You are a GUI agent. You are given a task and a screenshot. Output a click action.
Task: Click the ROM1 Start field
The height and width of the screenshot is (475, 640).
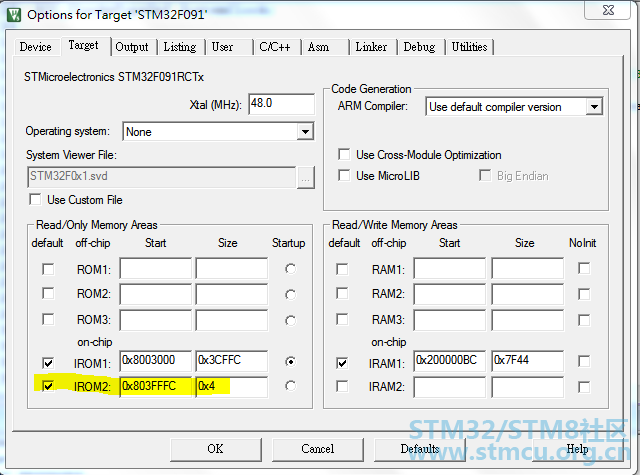click(156, 268)
